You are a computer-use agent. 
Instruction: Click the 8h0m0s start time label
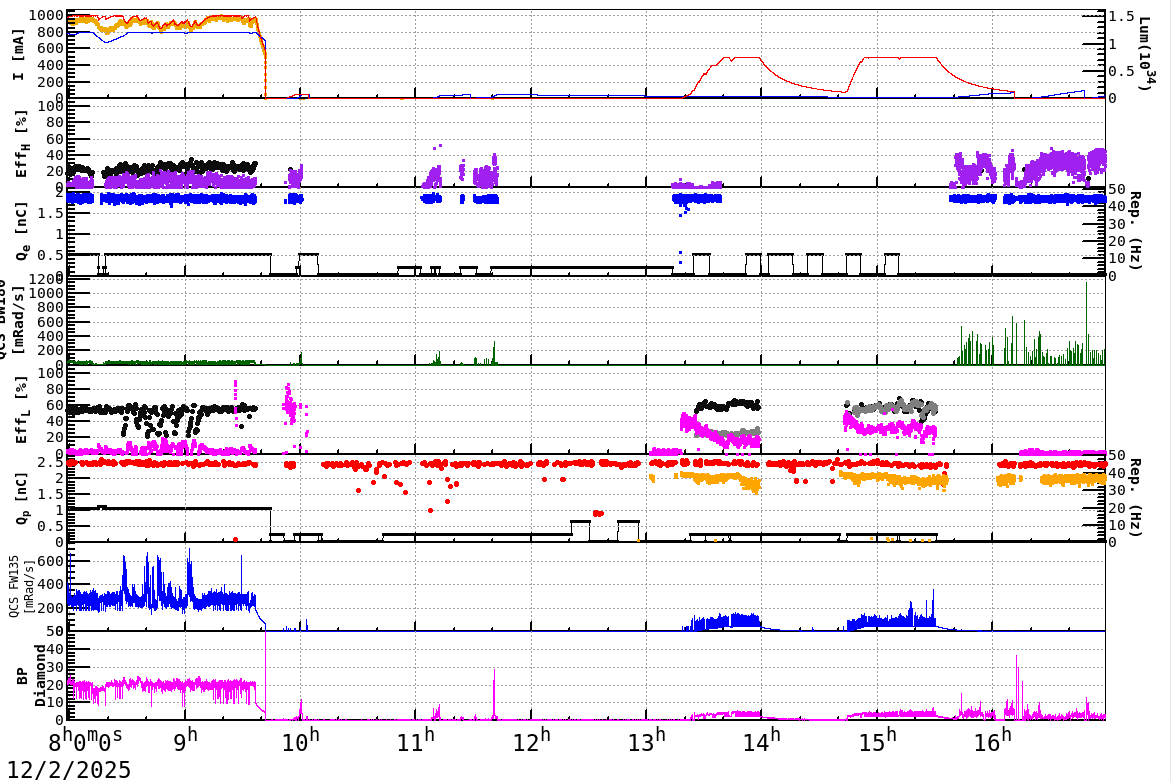84,742
